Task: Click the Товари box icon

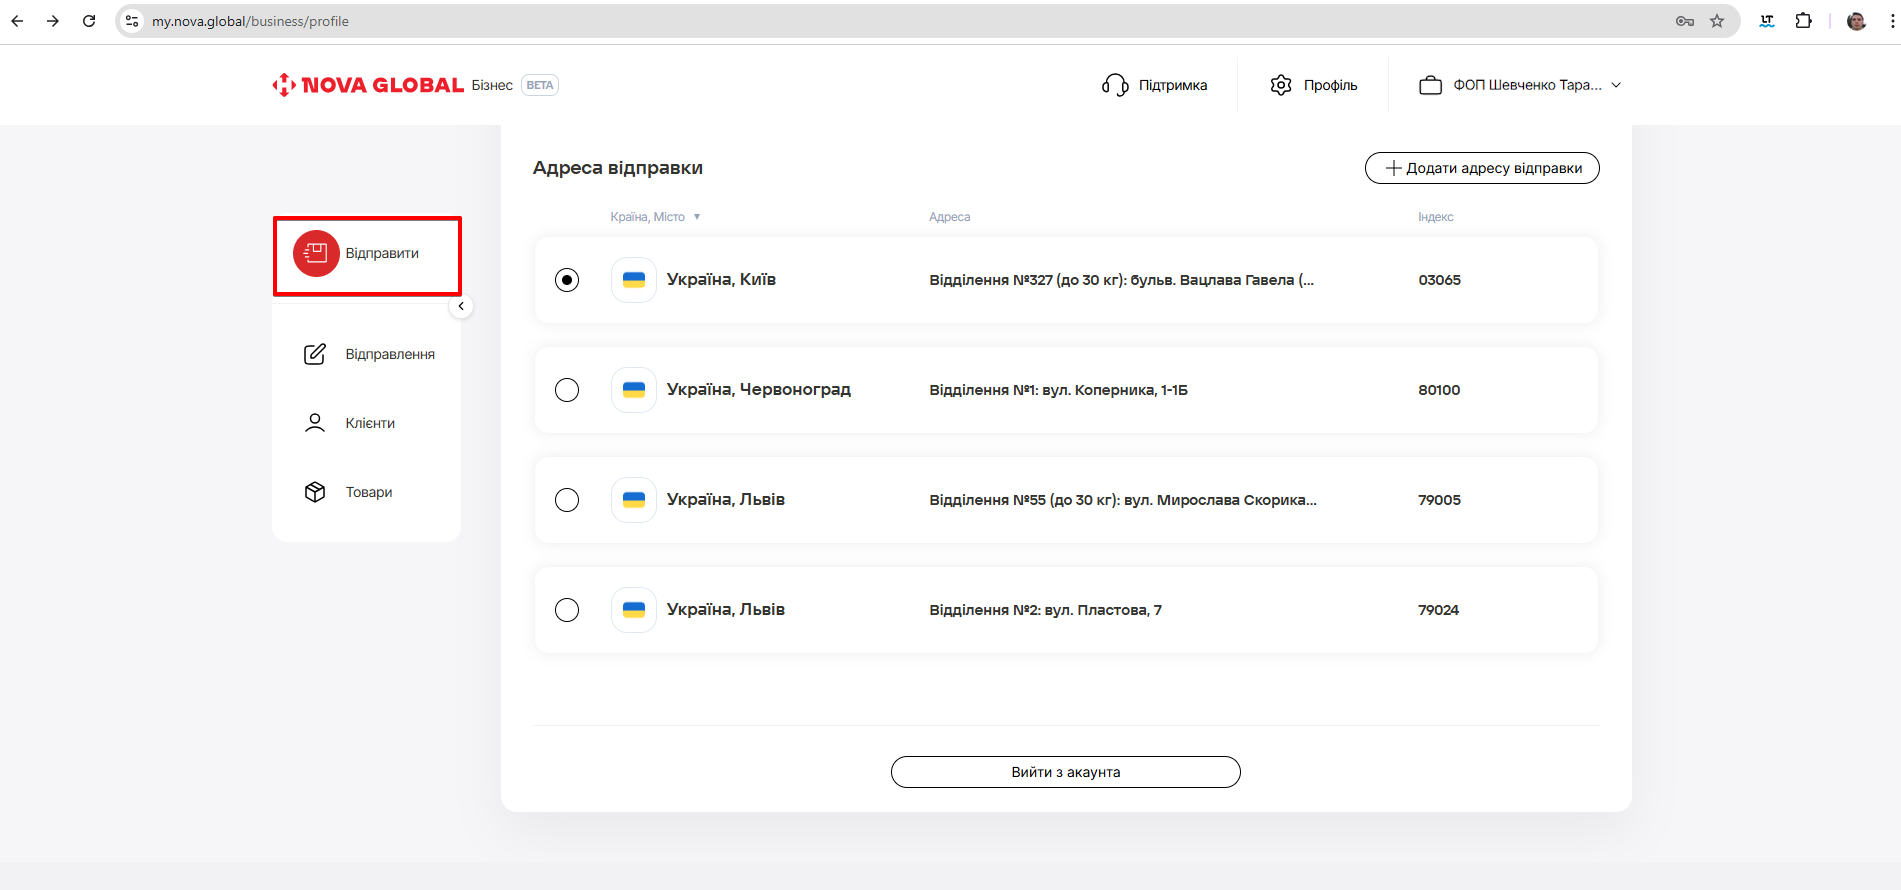Action: 315,492
